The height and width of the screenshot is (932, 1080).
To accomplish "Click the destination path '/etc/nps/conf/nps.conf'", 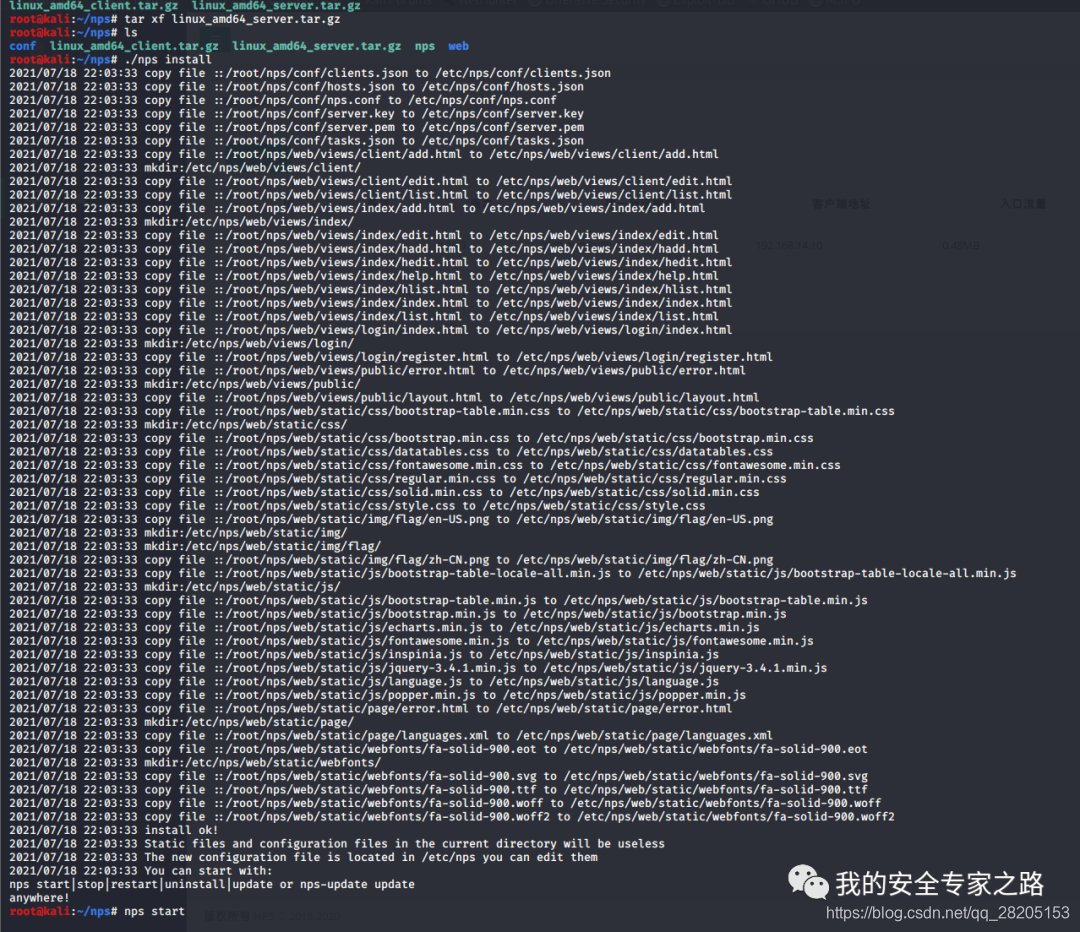I will coord(481,101).
